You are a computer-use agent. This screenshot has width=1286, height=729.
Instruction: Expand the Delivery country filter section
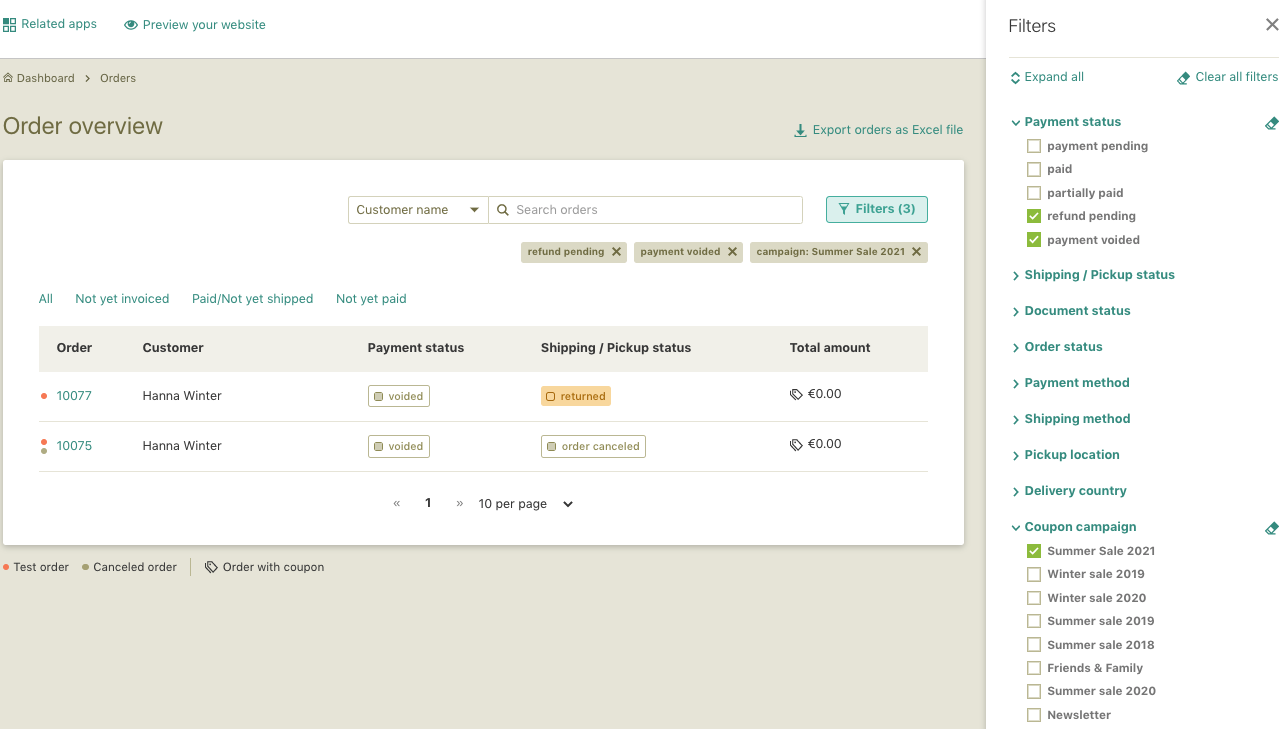coord(1068,491)
